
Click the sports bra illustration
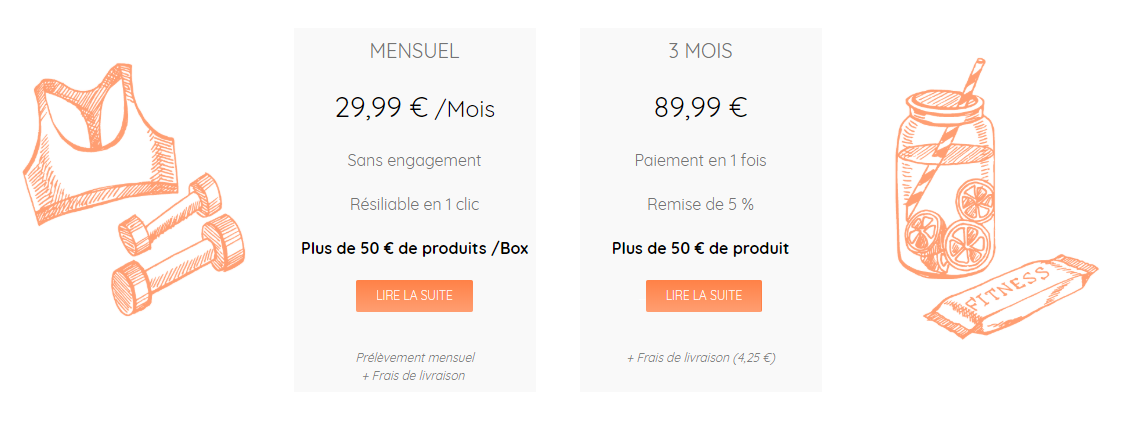(x=101, y=144)
